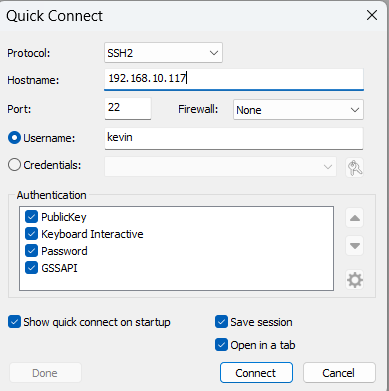Open the Credentials combo box
Image resolution: width=389 pixels, height=391 pixels.
(220, 167)
